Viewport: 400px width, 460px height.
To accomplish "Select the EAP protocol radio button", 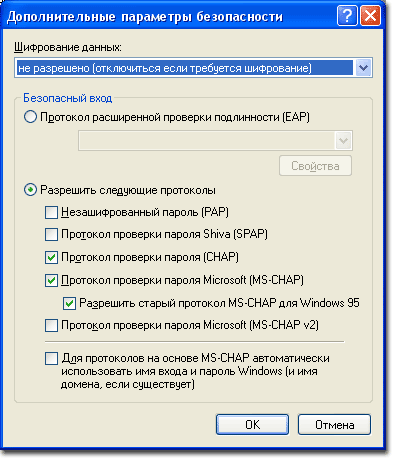I will pyautogui.click(x=30, y=117).
